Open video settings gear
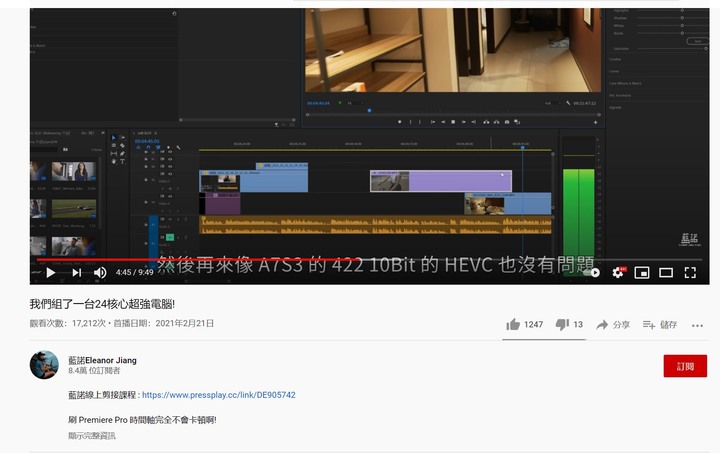 (619, 272)
